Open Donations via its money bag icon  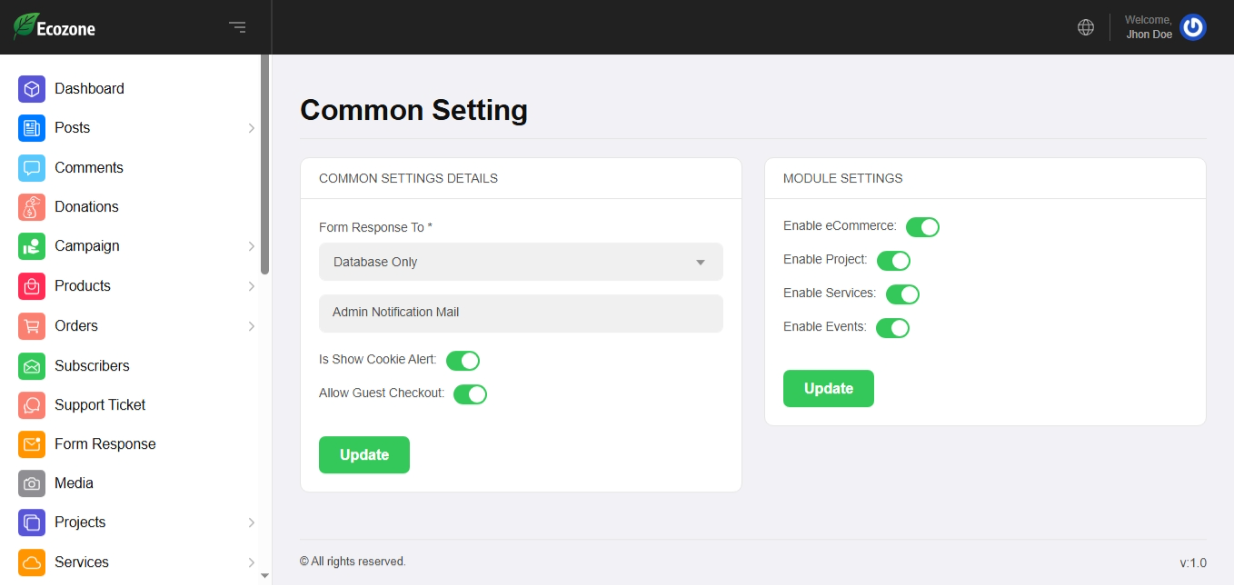tap(32, 207)
